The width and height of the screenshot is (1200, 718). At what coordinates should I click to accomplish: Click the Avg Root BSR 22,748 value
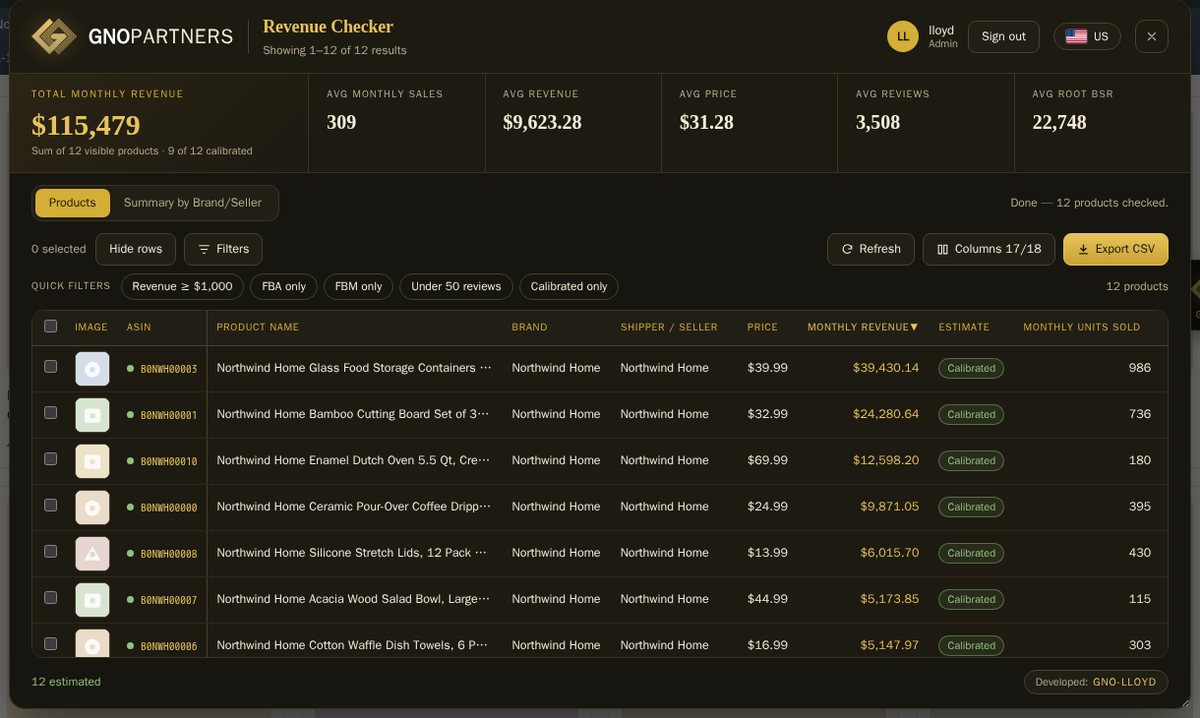[1059, 122]
